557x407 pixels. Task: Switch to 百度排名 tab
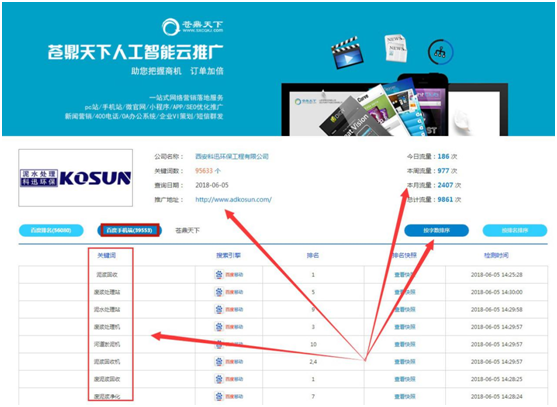[51, 230]
